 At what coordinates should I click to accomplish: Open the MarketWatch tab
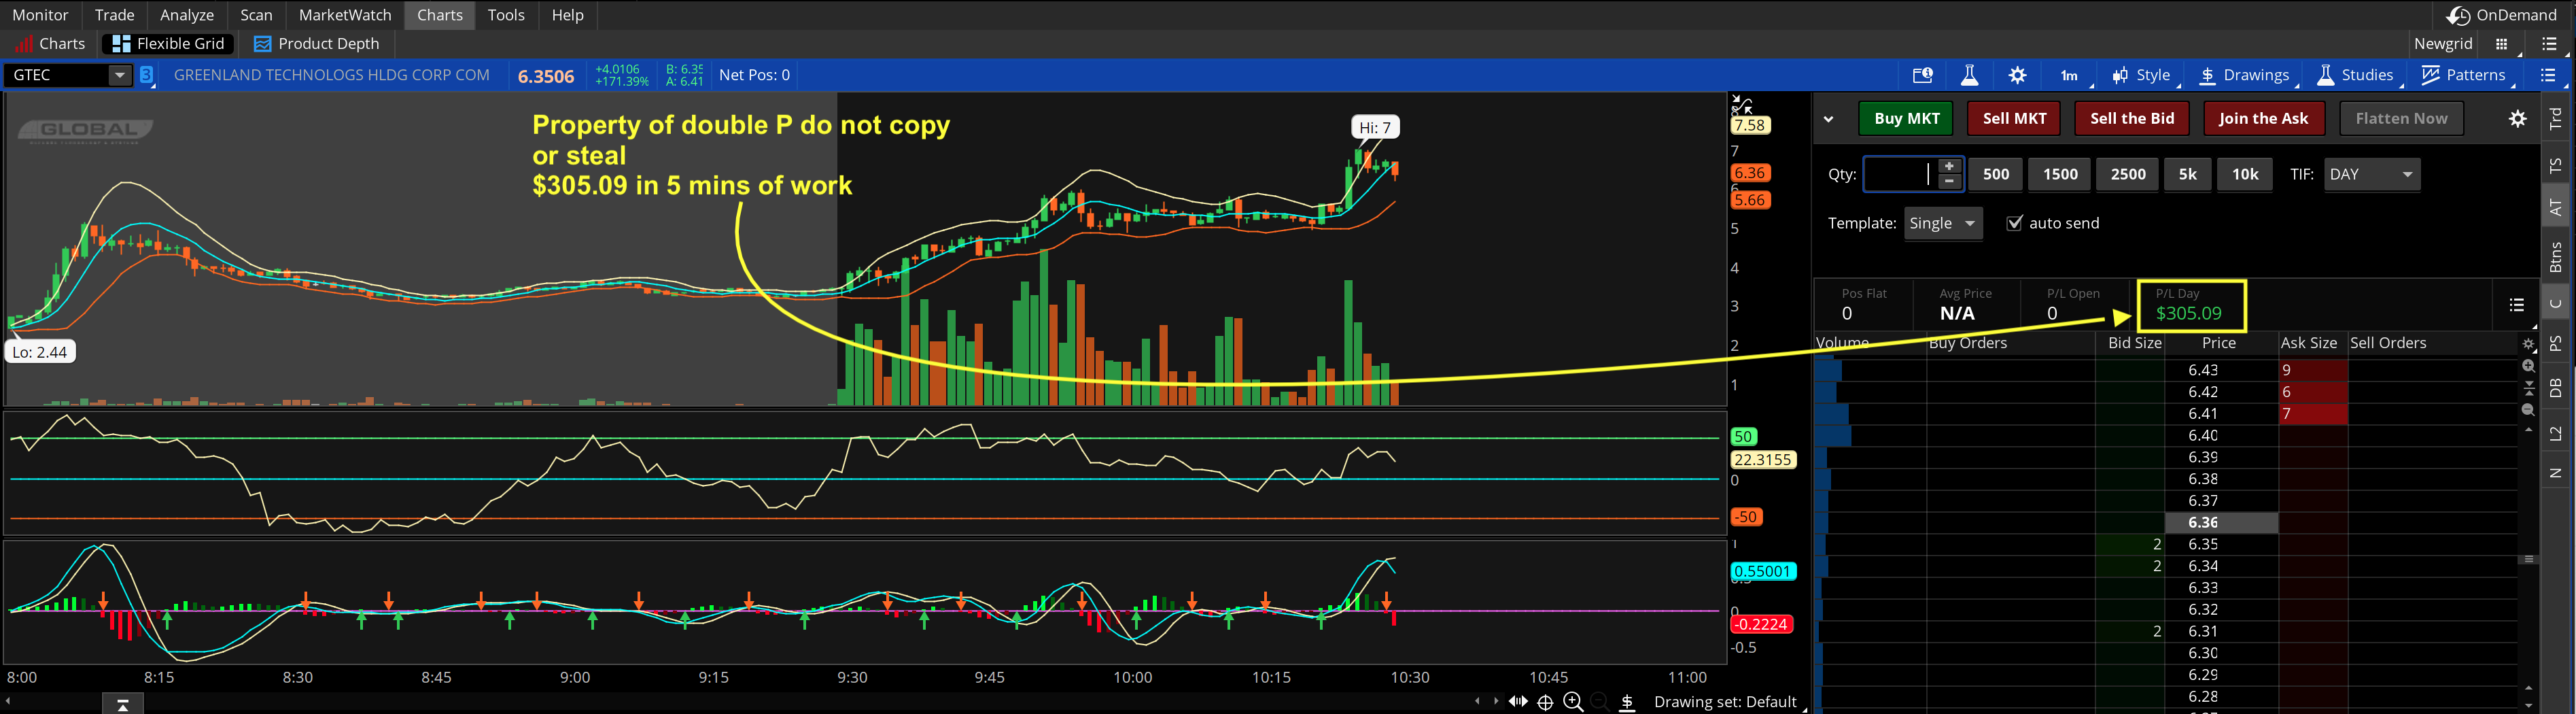344,15
